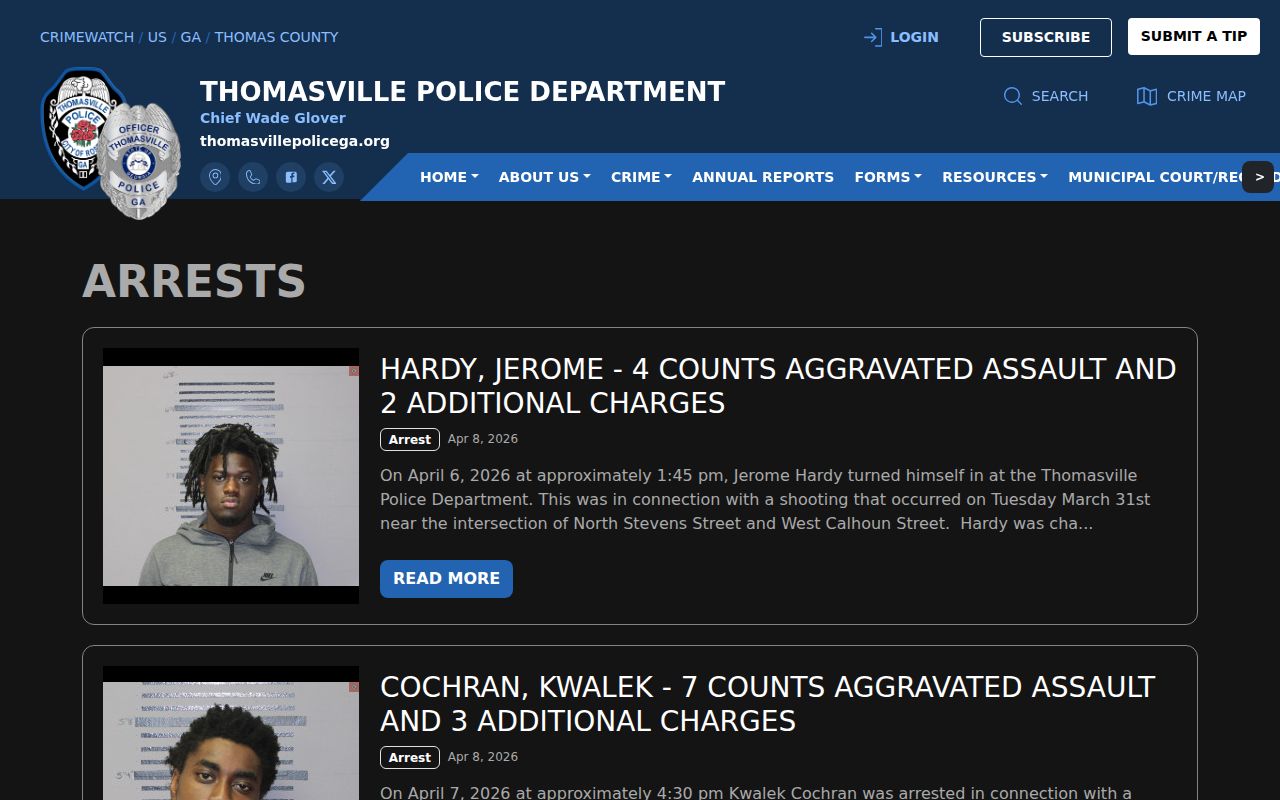Open the Cochran, Kwalek arrest headline
1280x800 pixels.
[768, 704]
